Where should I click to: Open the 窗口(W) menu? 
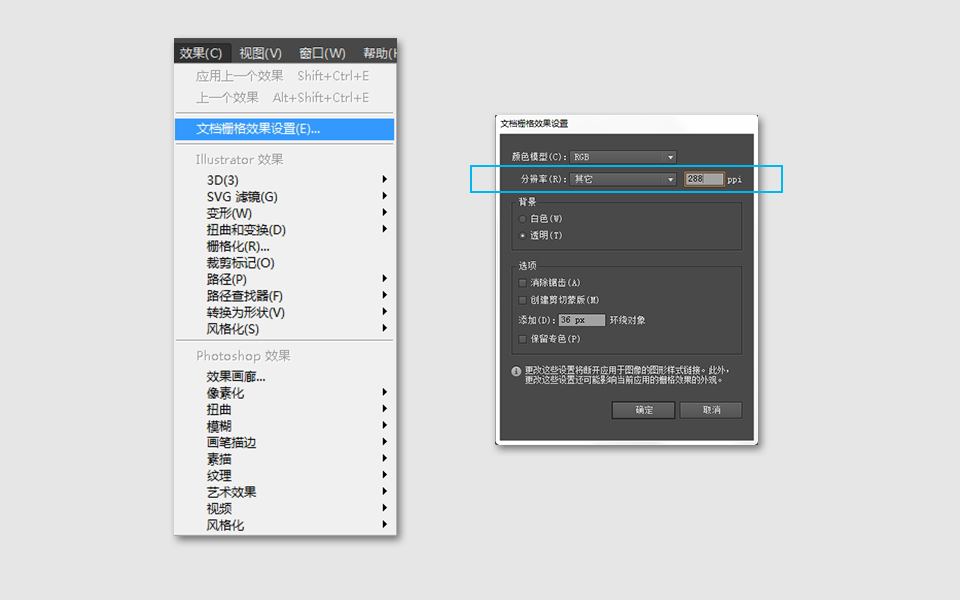(x=322, y=53)
